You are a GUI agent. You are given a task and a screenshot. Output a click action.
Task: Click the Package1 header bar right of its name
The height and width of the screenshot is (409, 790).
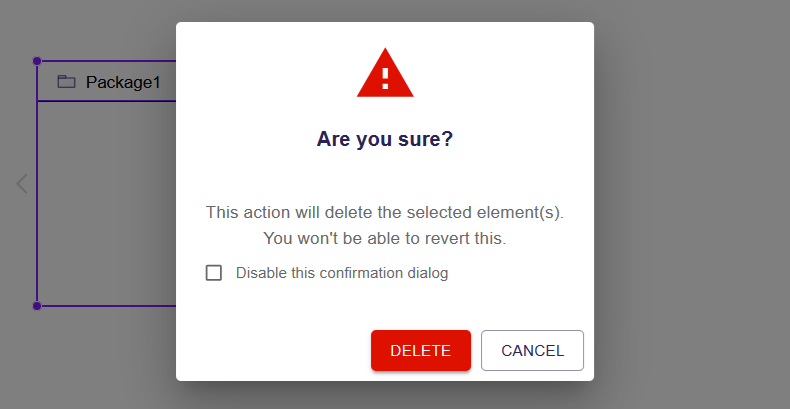[168, 82]
